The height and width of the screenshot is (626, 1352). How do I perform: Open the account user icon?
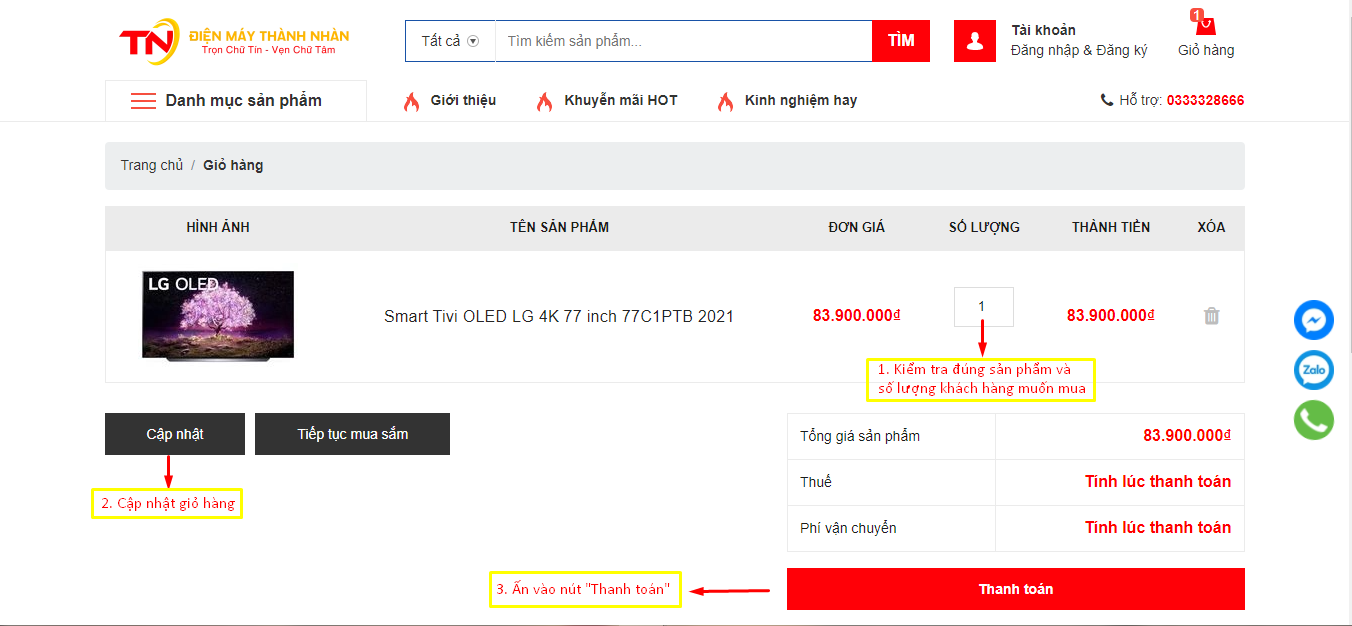[974, 41]
